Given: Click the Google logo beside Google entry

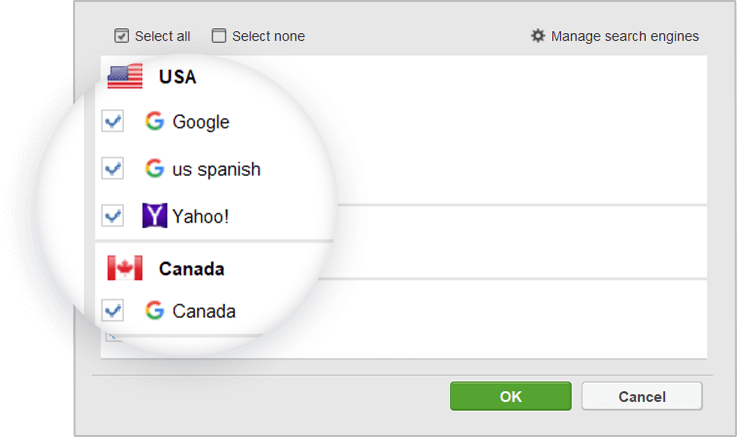Looking at the screenshot, I should (155, 121).
